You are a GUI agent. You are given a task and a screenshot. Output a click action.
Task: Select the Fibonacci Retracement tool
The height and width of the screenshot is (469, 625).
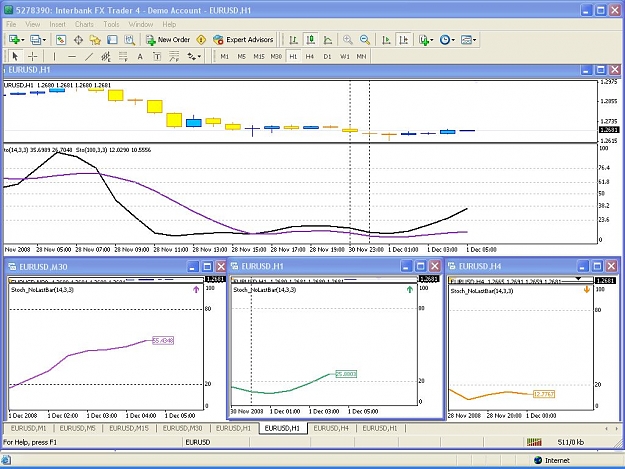click(123, 57)
